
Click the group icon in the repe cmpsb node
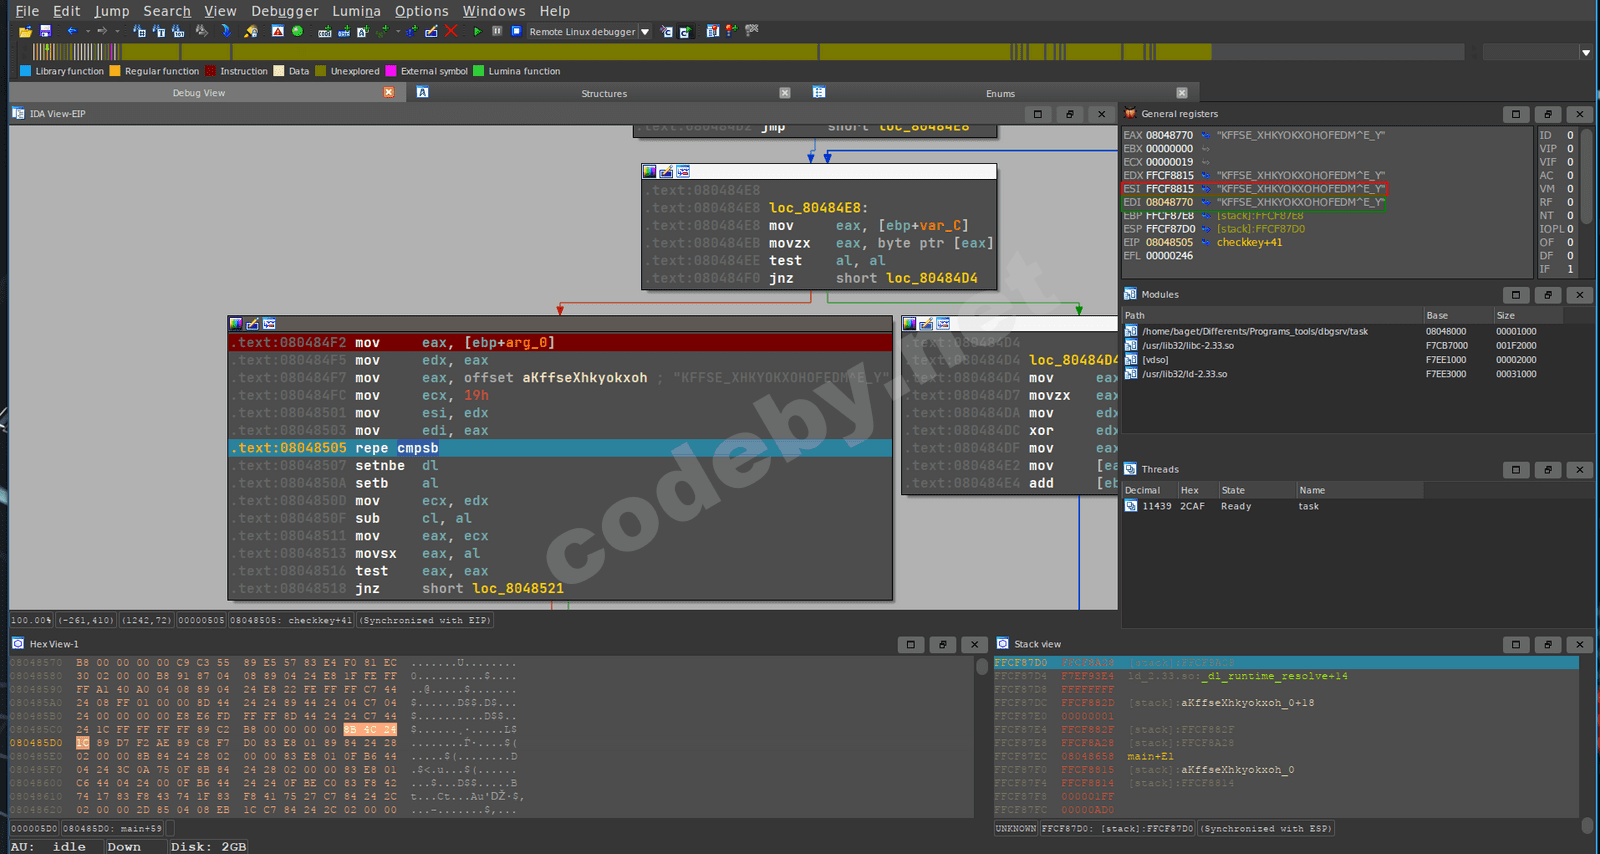tap(269, 324)
